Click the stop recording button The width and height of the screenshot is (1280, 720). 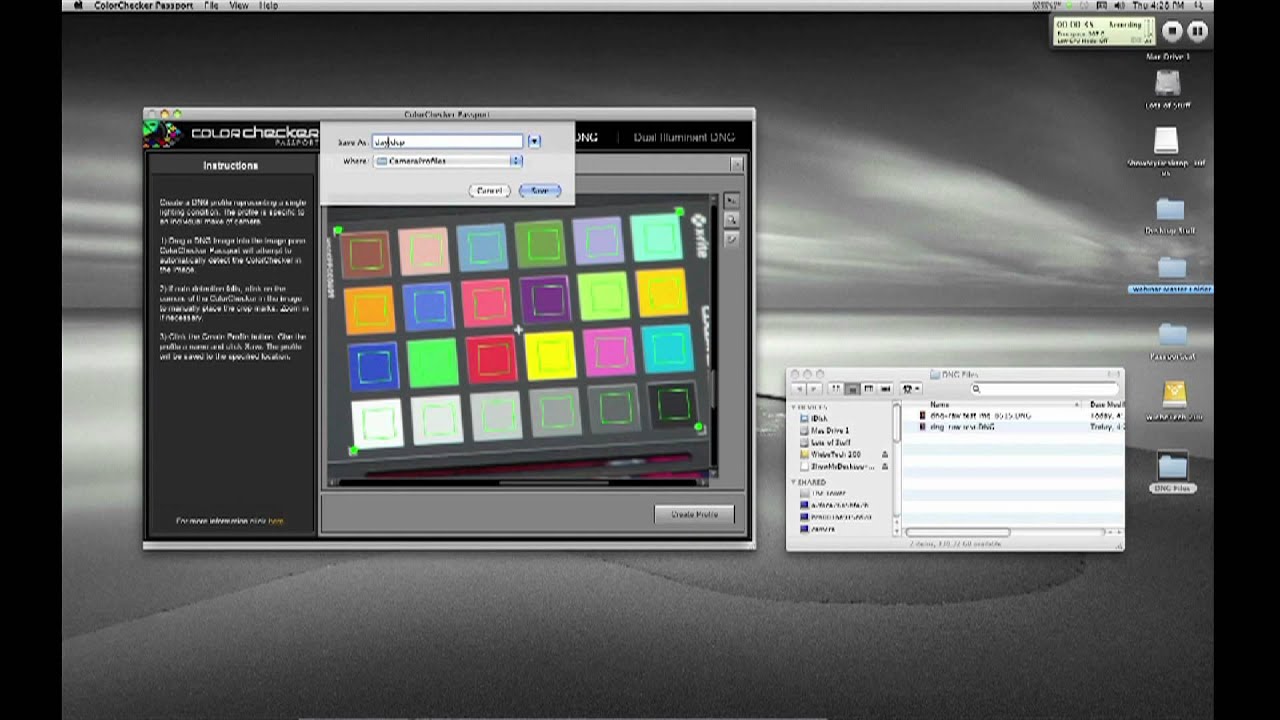(1172, 31)
